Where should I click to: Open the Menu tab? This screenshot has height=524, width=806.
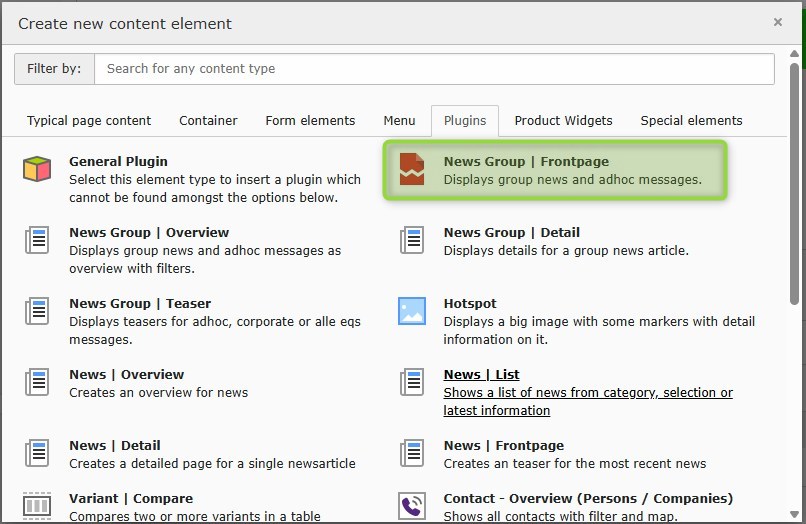pos(399,121)
